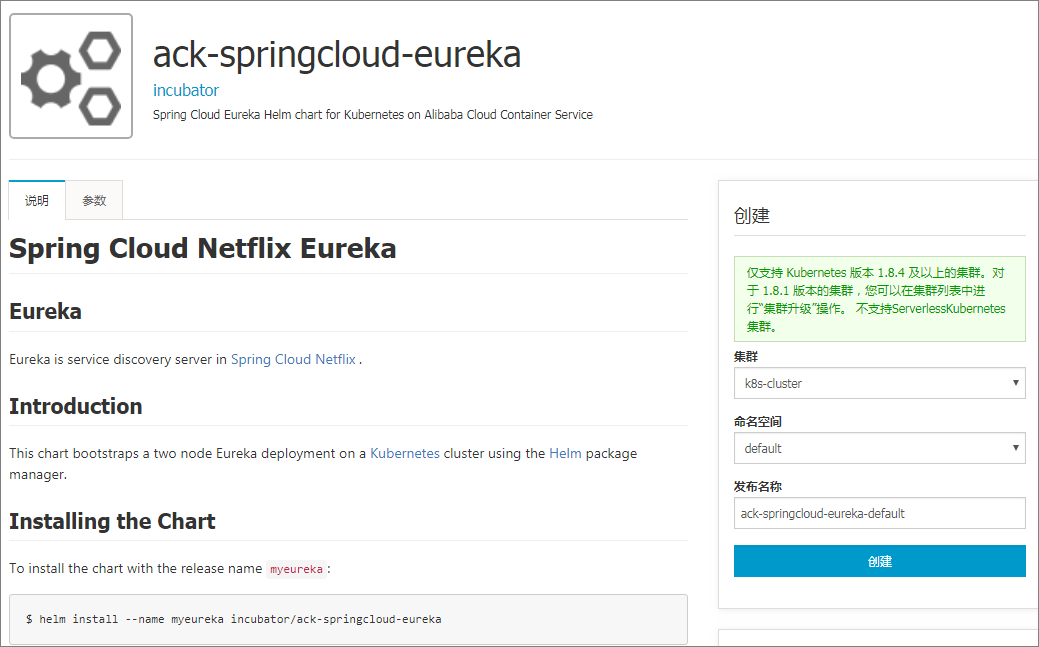This screenshot has width=1039, height=647.
Task: Follow the Helm hyperlink
Action: click(x=565, y=453)
